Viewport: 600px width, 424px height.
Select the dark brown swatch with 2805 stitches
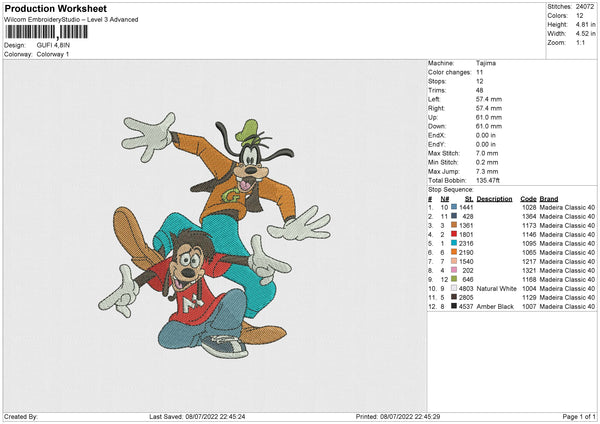pos(454,297)
